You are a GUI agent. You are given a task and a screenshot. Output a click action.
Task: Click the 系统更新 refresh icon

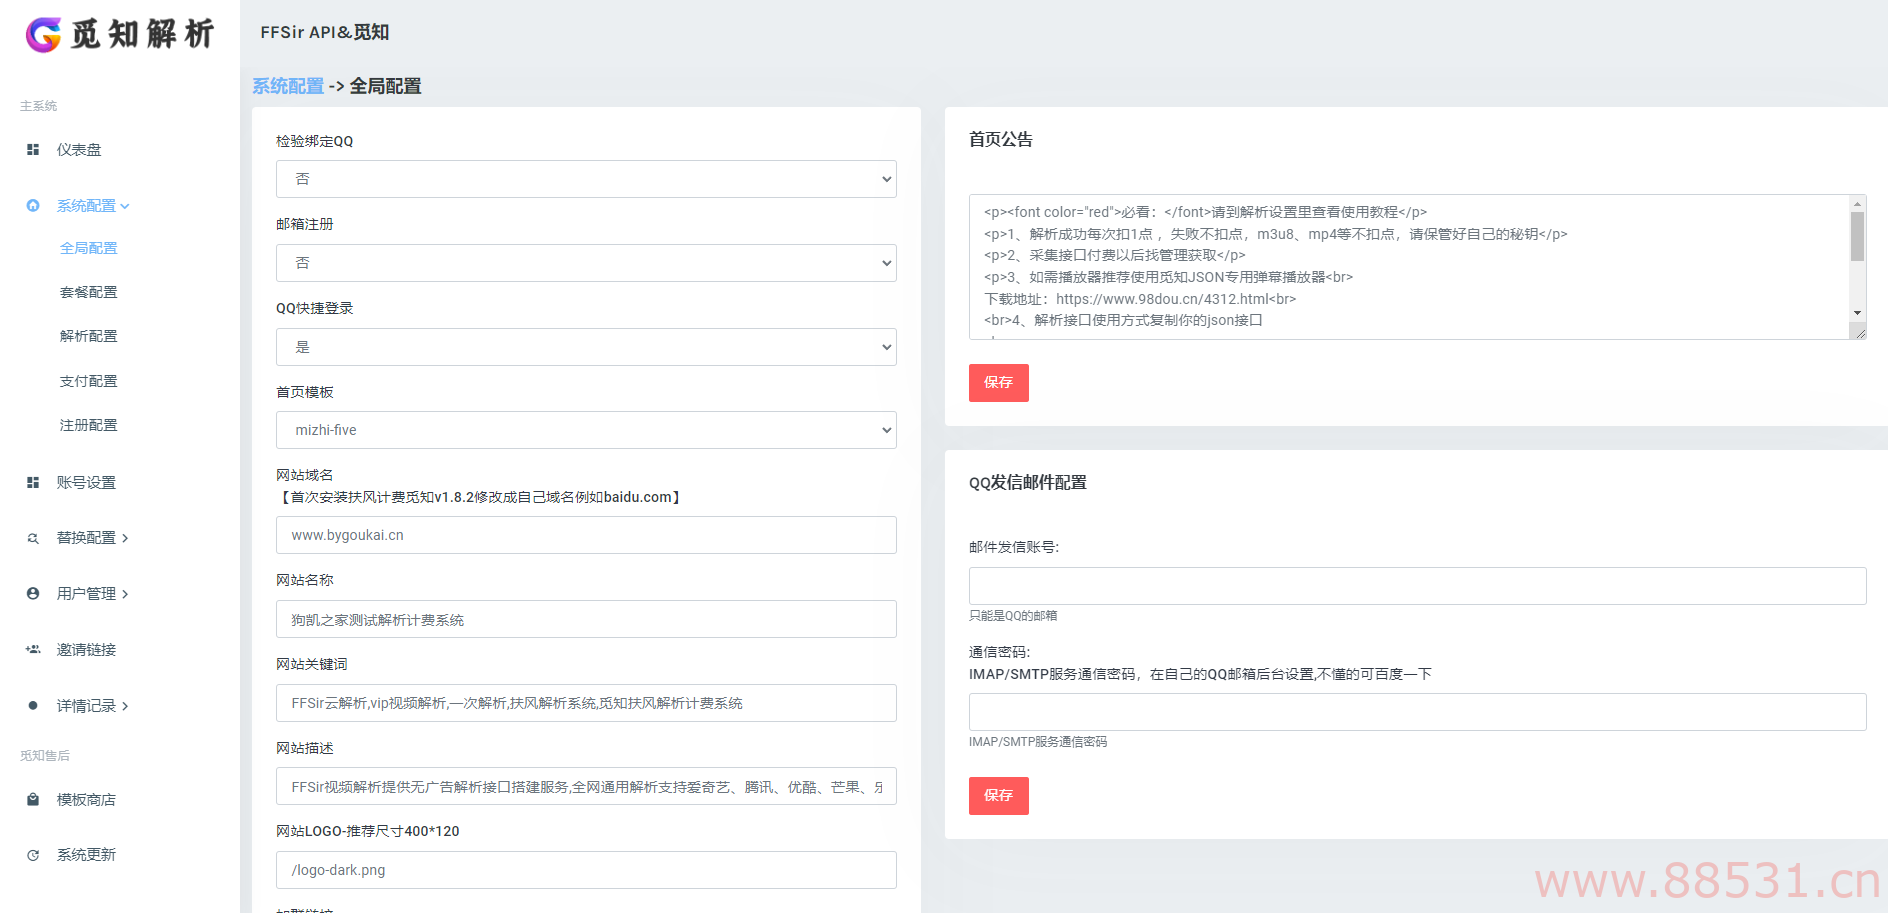33,855
